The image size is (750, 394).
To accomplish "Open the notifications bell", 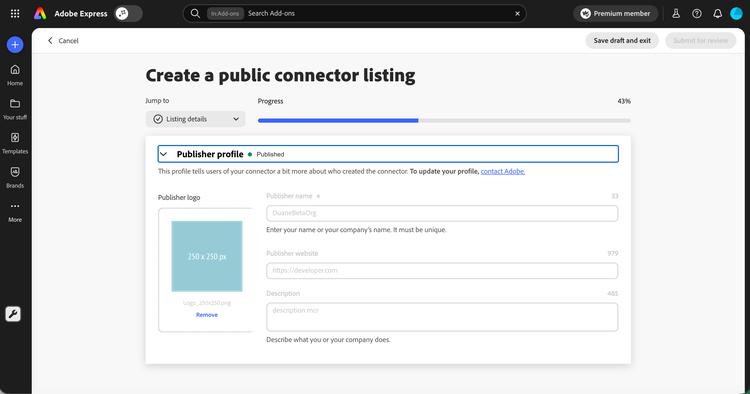I will tap(717, 13).
